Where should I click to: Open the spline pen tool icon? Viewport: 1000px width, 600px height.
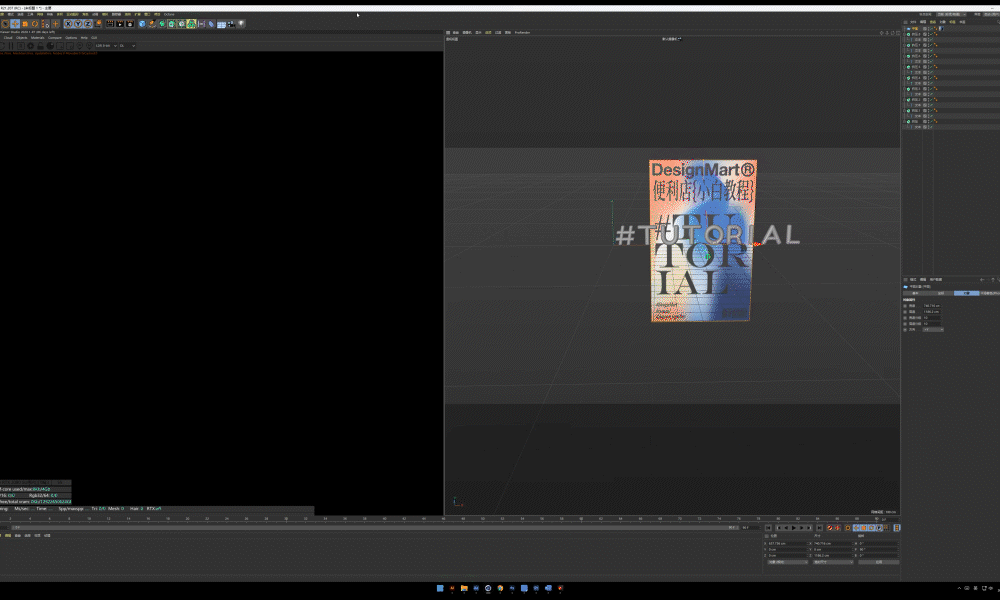click(152, 24)
